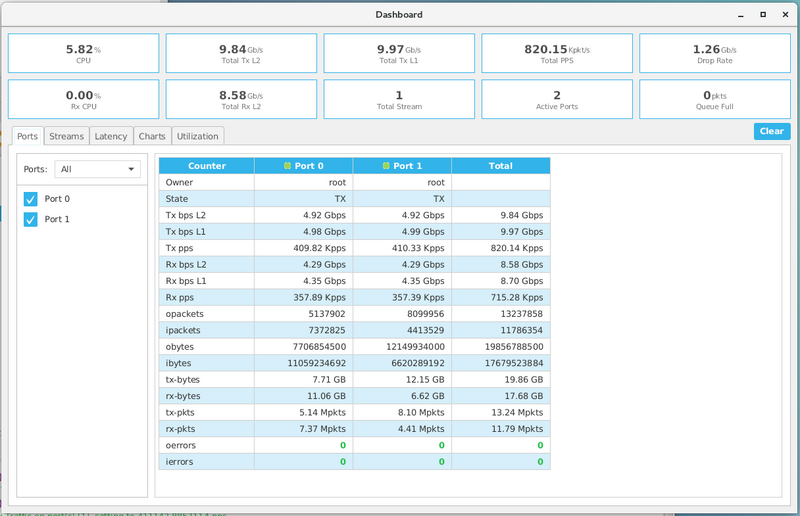Viewport: 800px width, 516px height.
Task: Click the Total column header
Action: (x=500, y=166)
